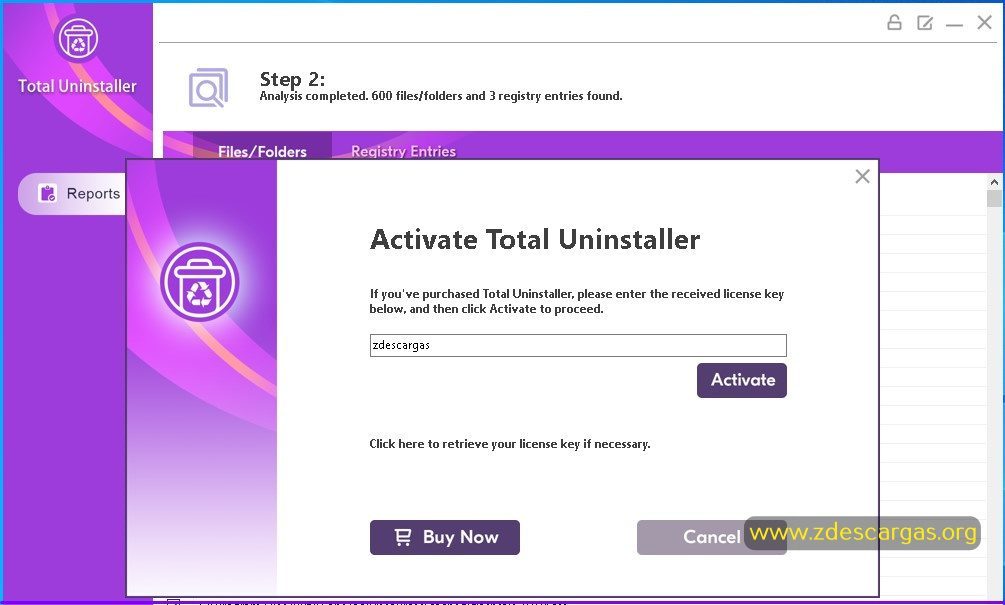The height and width of the screenshot is (605, 1005).
Task: Click the edit/feedback icon in title bar
Action: [x=924, y=23]
